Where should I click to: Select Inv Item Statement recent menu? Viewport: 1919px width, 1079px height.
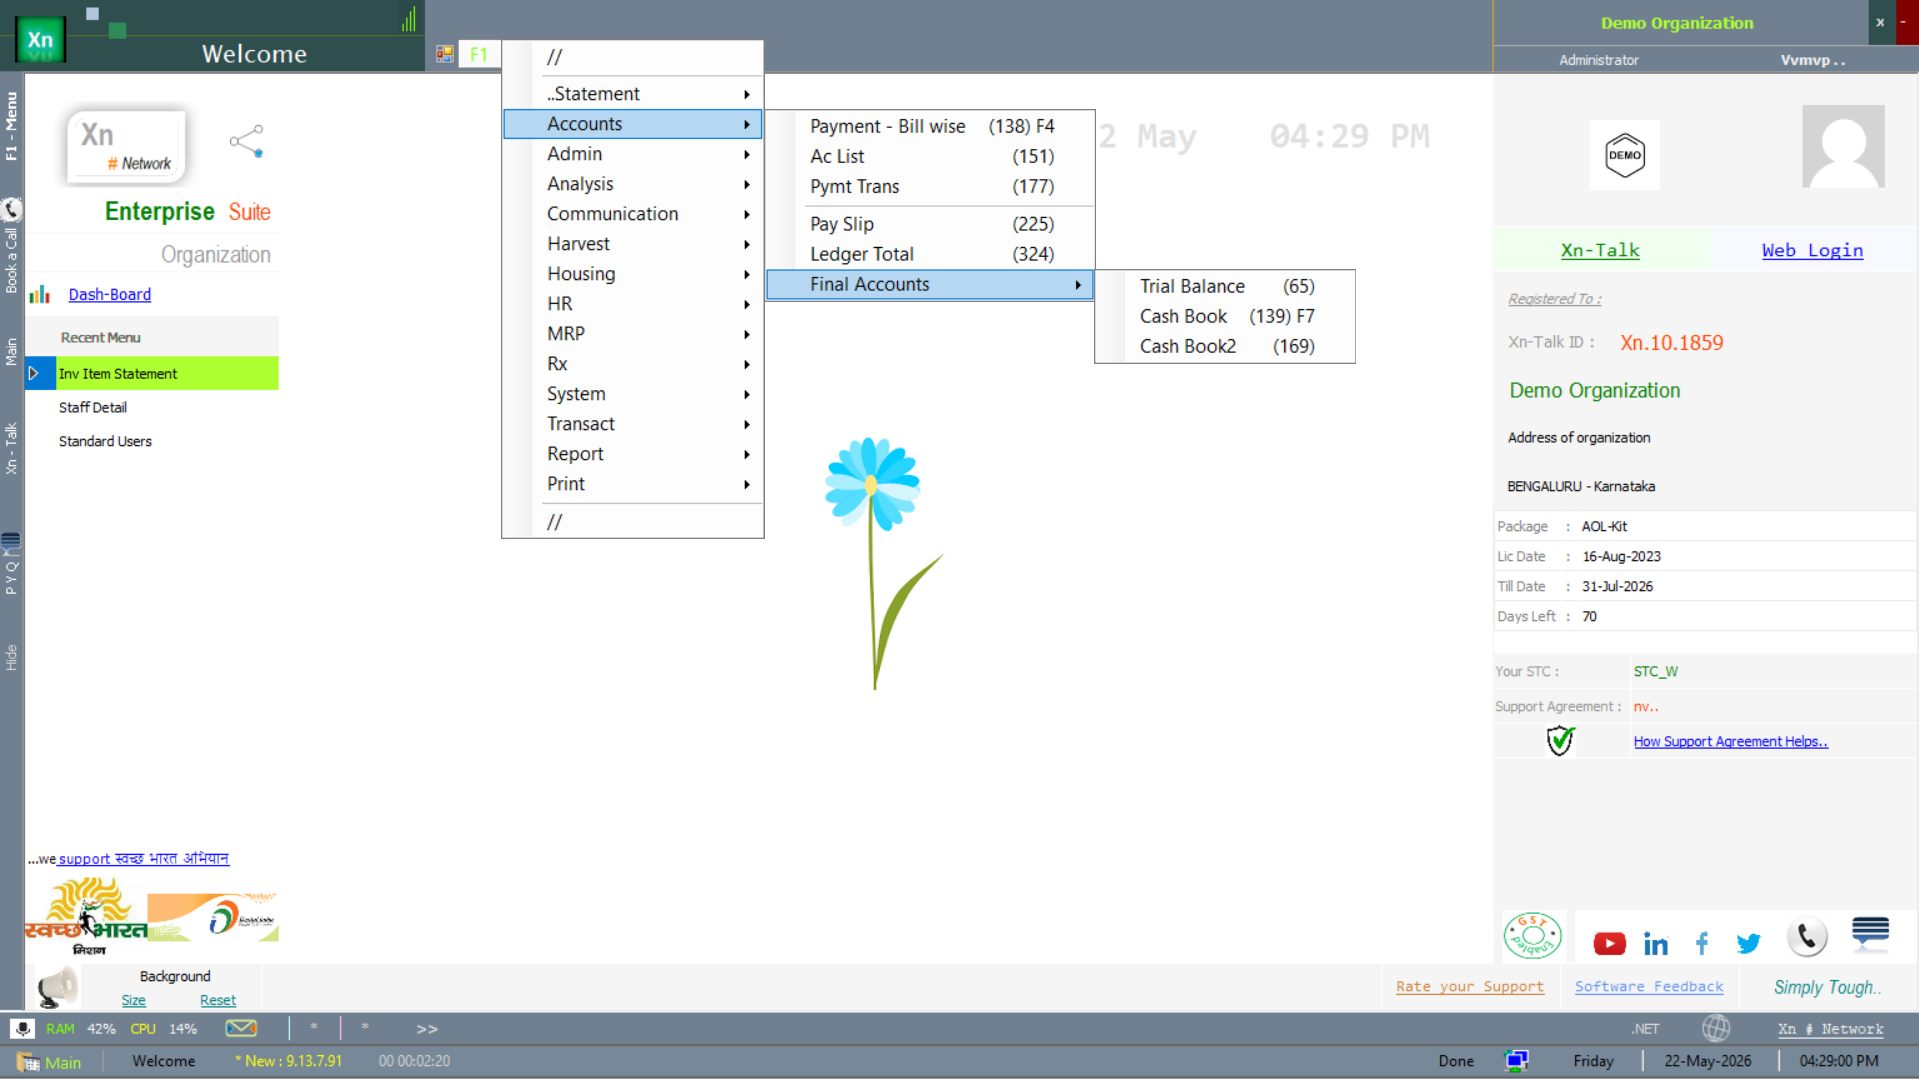tap(167, 373)
